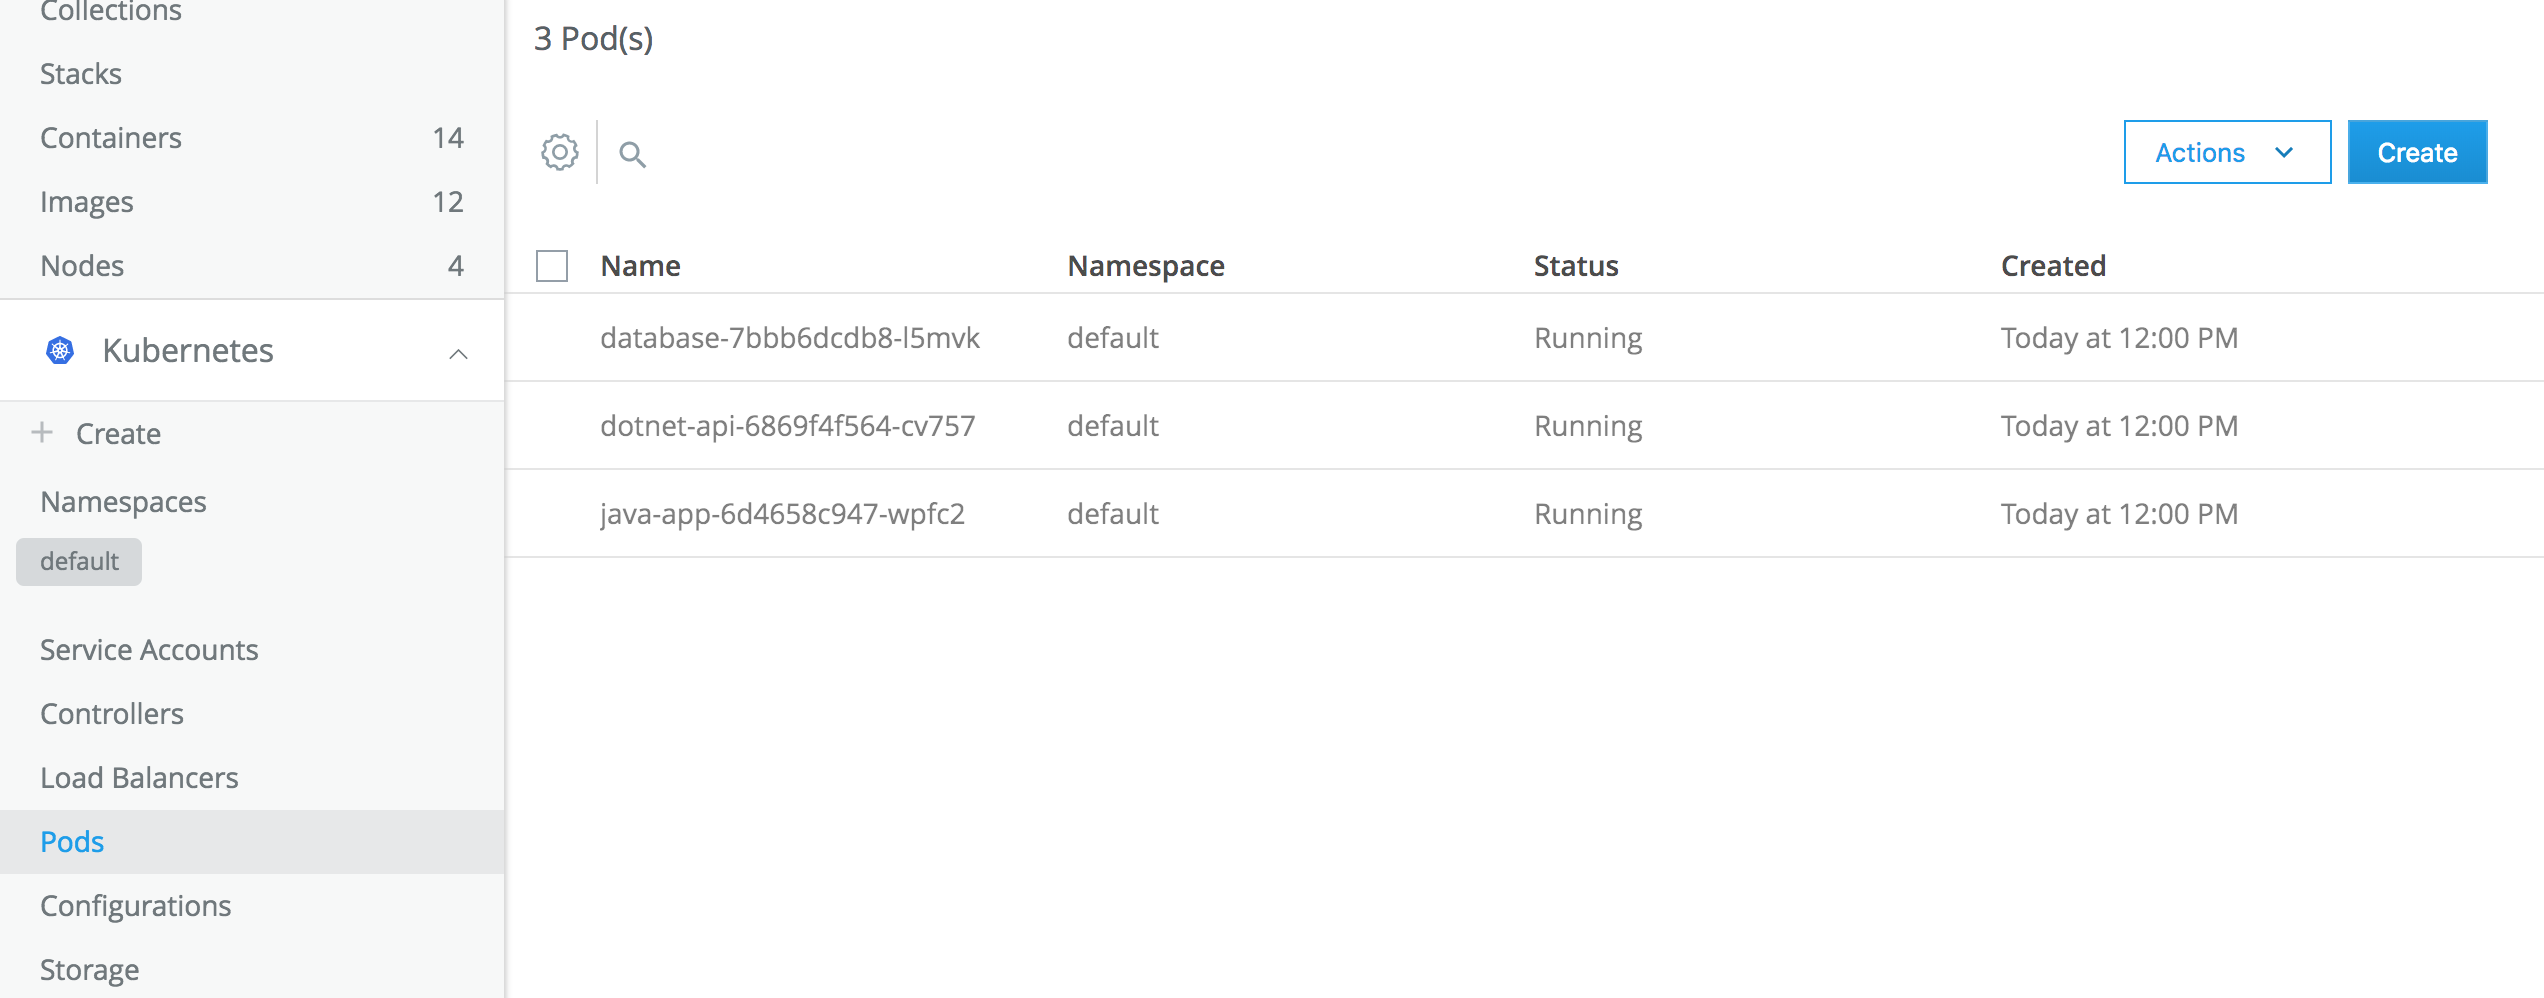Screen dimensions: 2544x998
Task: Click Create under Kubernetes
Action: (x=118, y=434)
